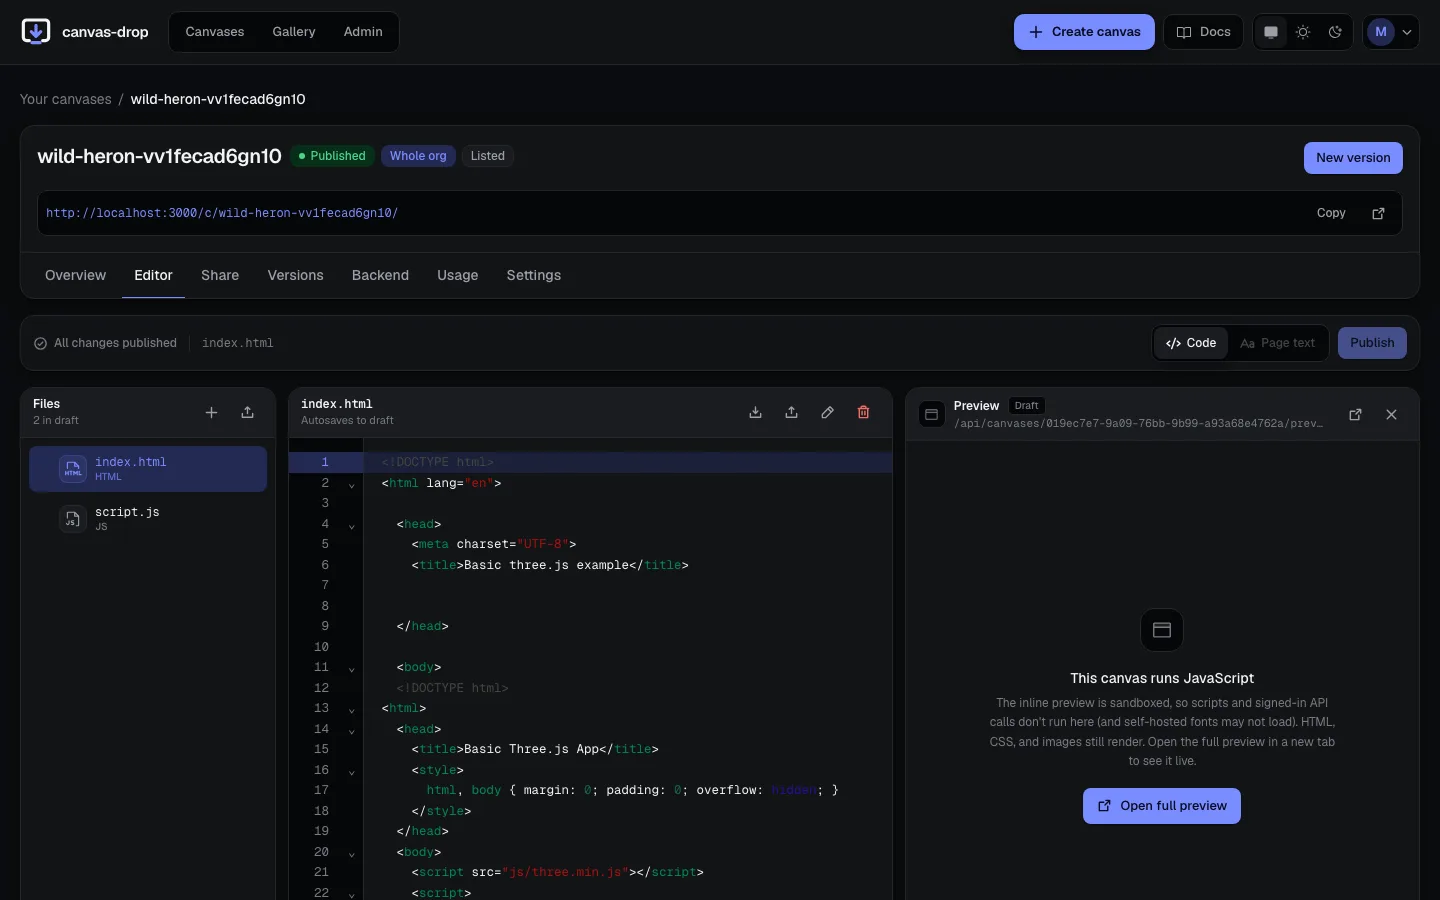Click the breadcrumb wild-heron-vv1fecad6gn10 text
This screenshot has width=1440, height=900.
click(218, 99)
